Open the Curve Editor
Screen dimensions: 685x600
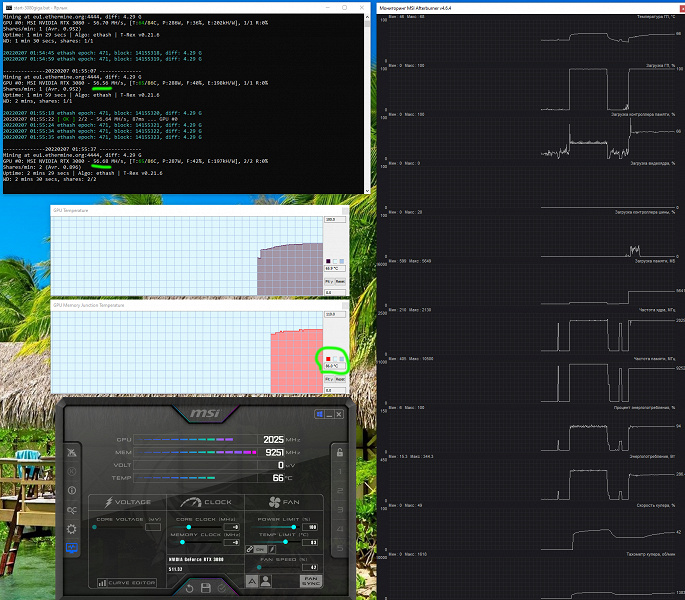pyautogui.click(x=127, y=583)
